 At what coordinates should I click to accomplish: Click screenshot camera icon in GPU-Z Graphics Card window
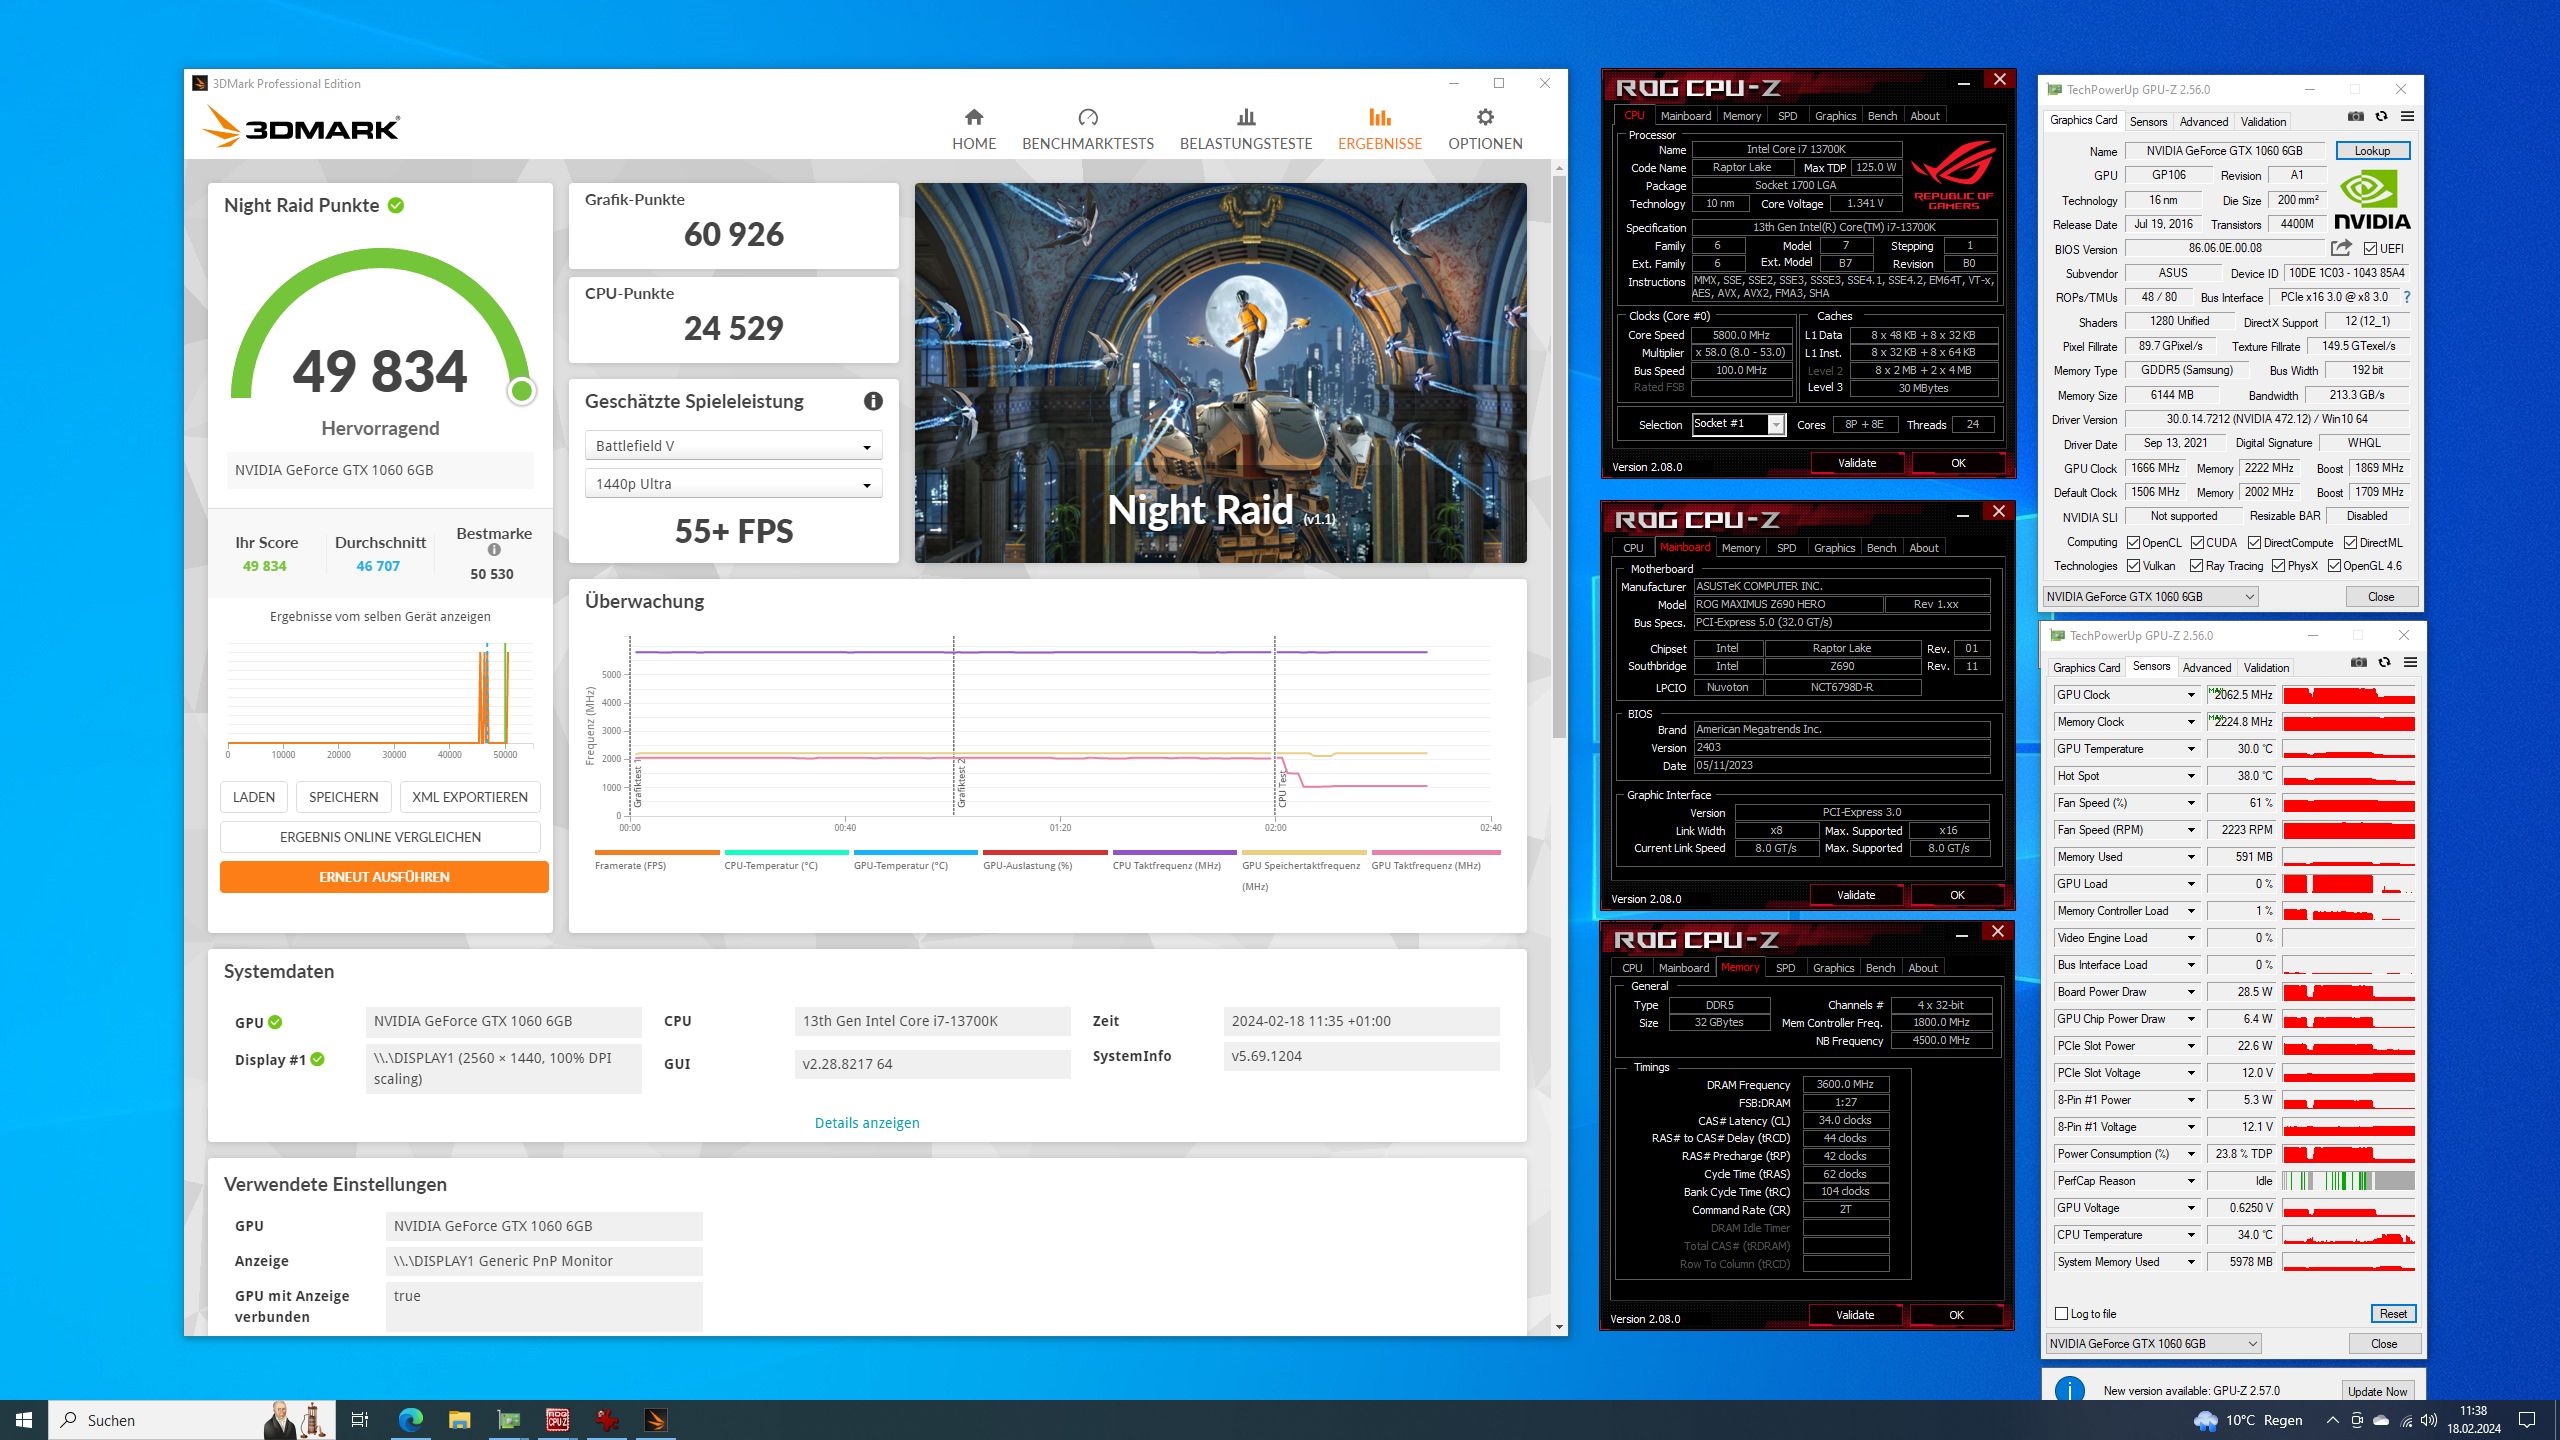2356,117
